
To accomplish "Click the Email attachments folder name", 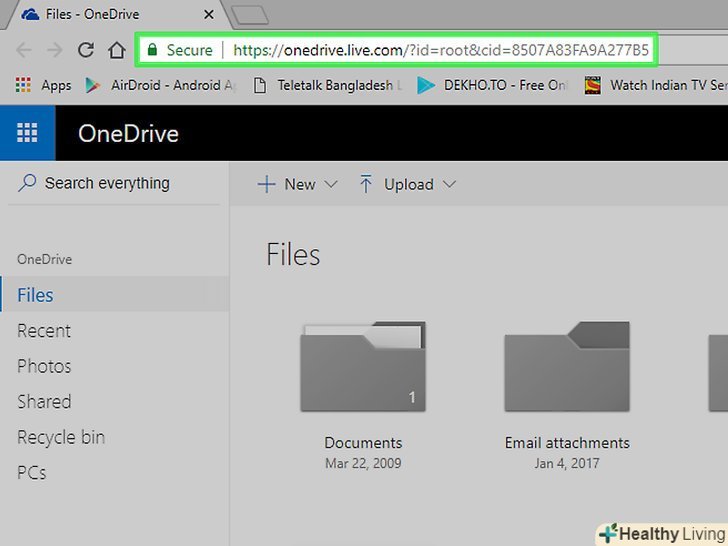I will [567, 443].
